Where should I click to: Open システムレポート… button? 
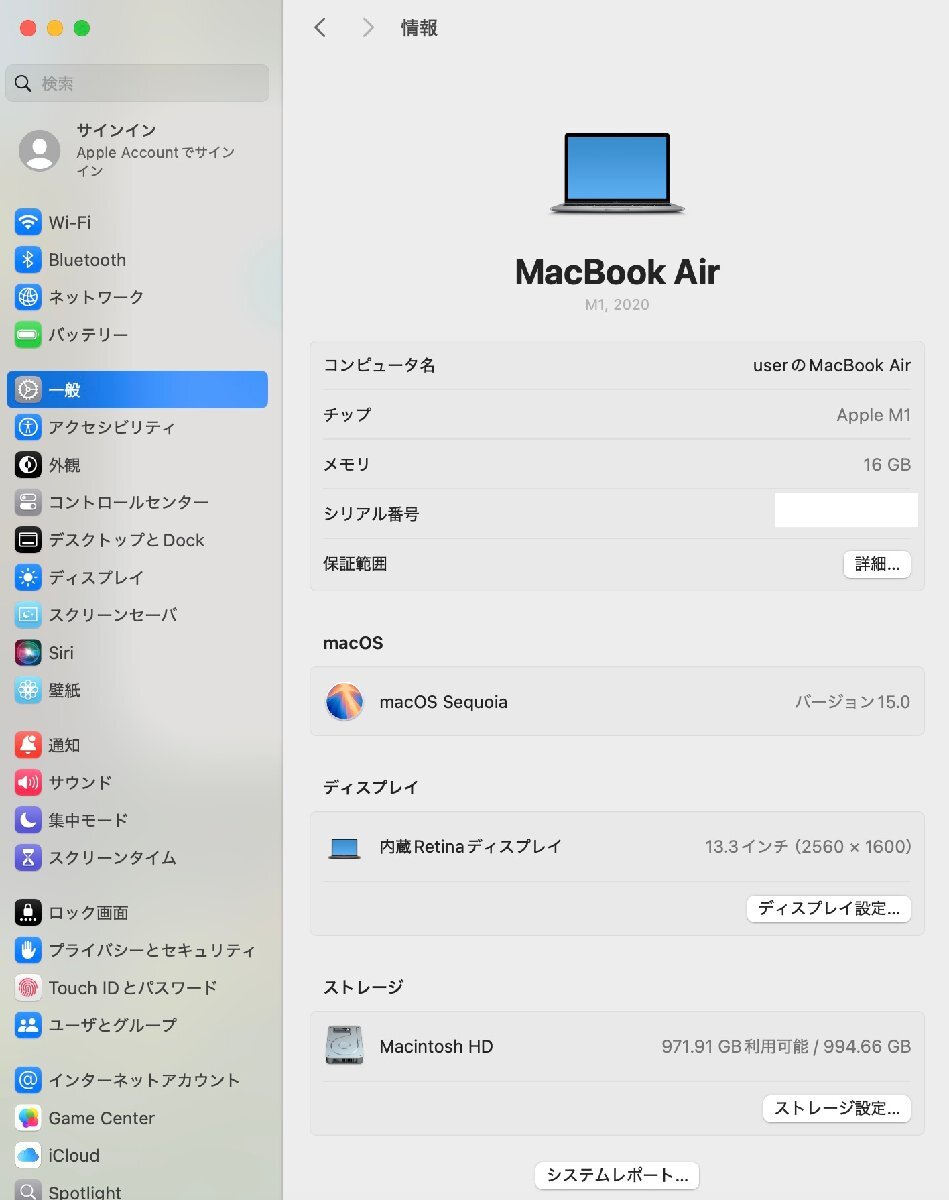pos(617,1175)
